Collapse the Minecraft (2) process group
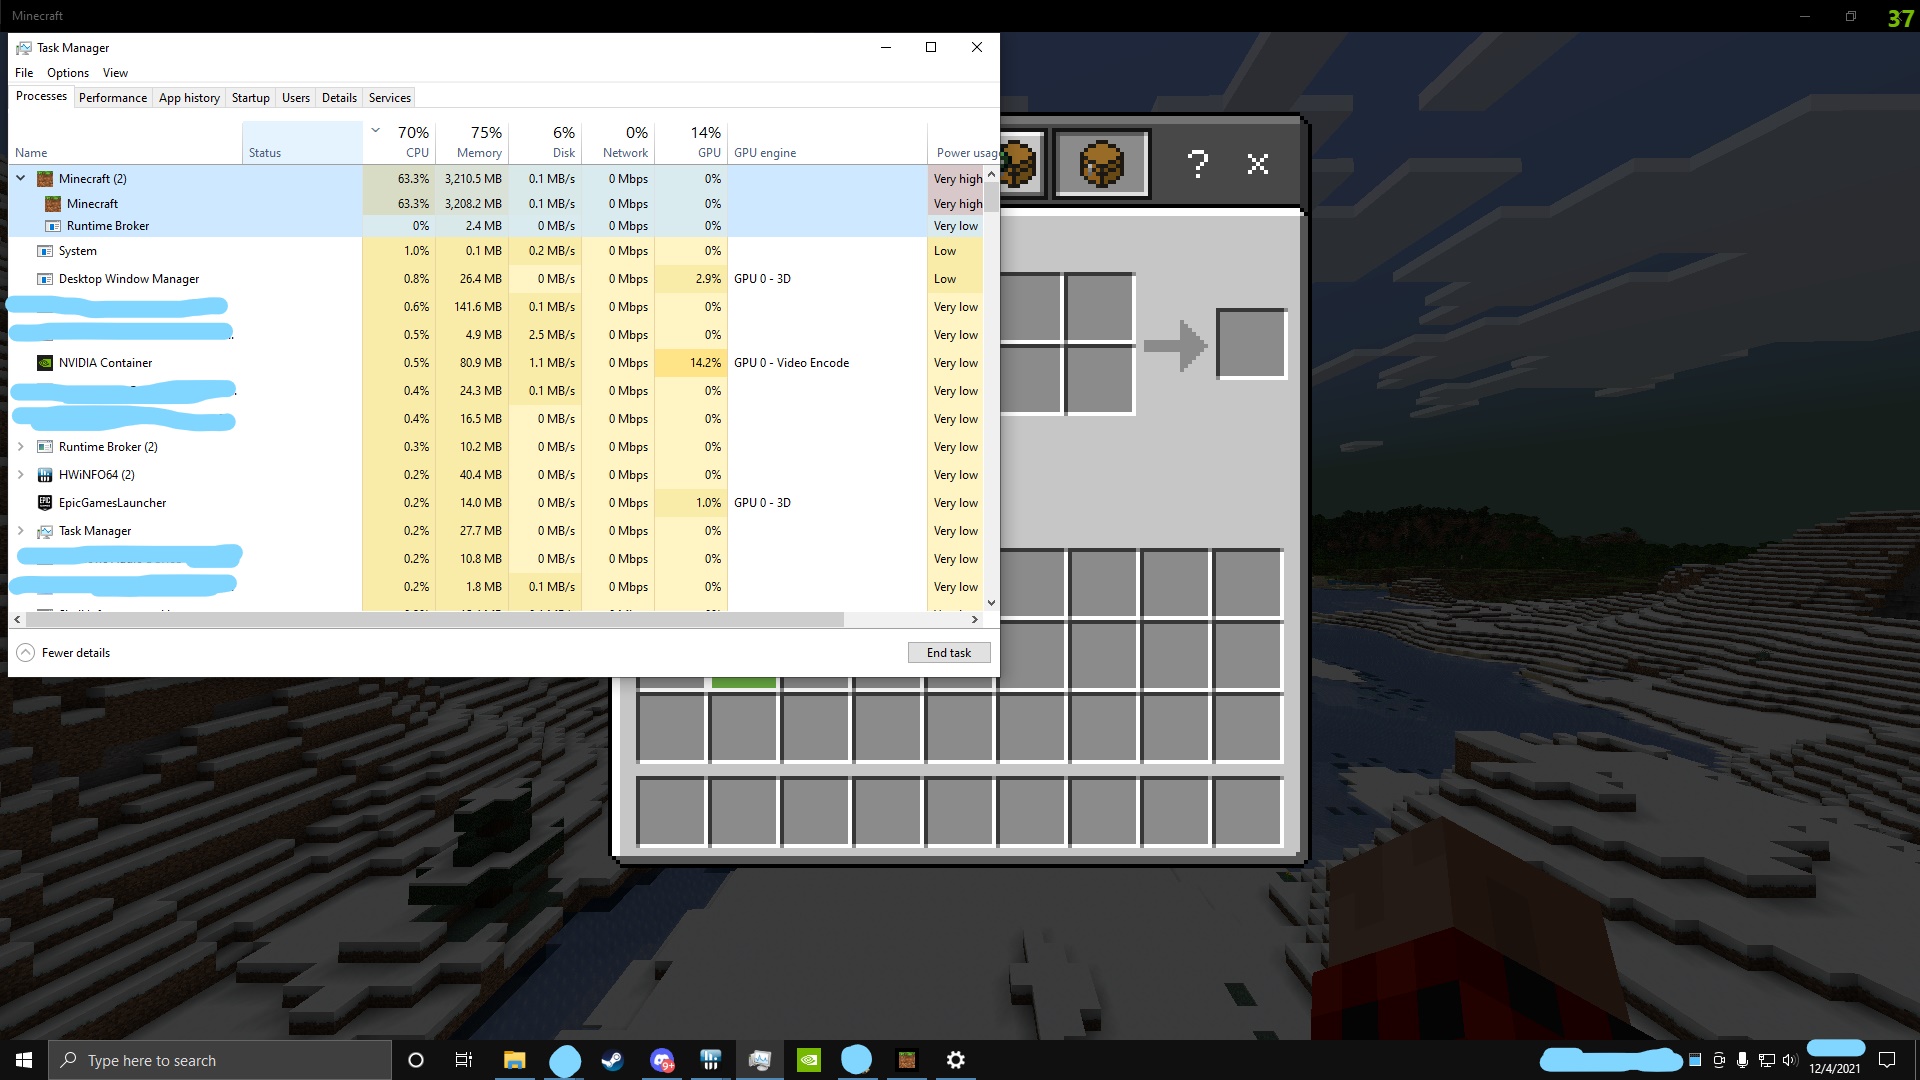Viewport: 1920px width, 1080px height. pos(21,179)
